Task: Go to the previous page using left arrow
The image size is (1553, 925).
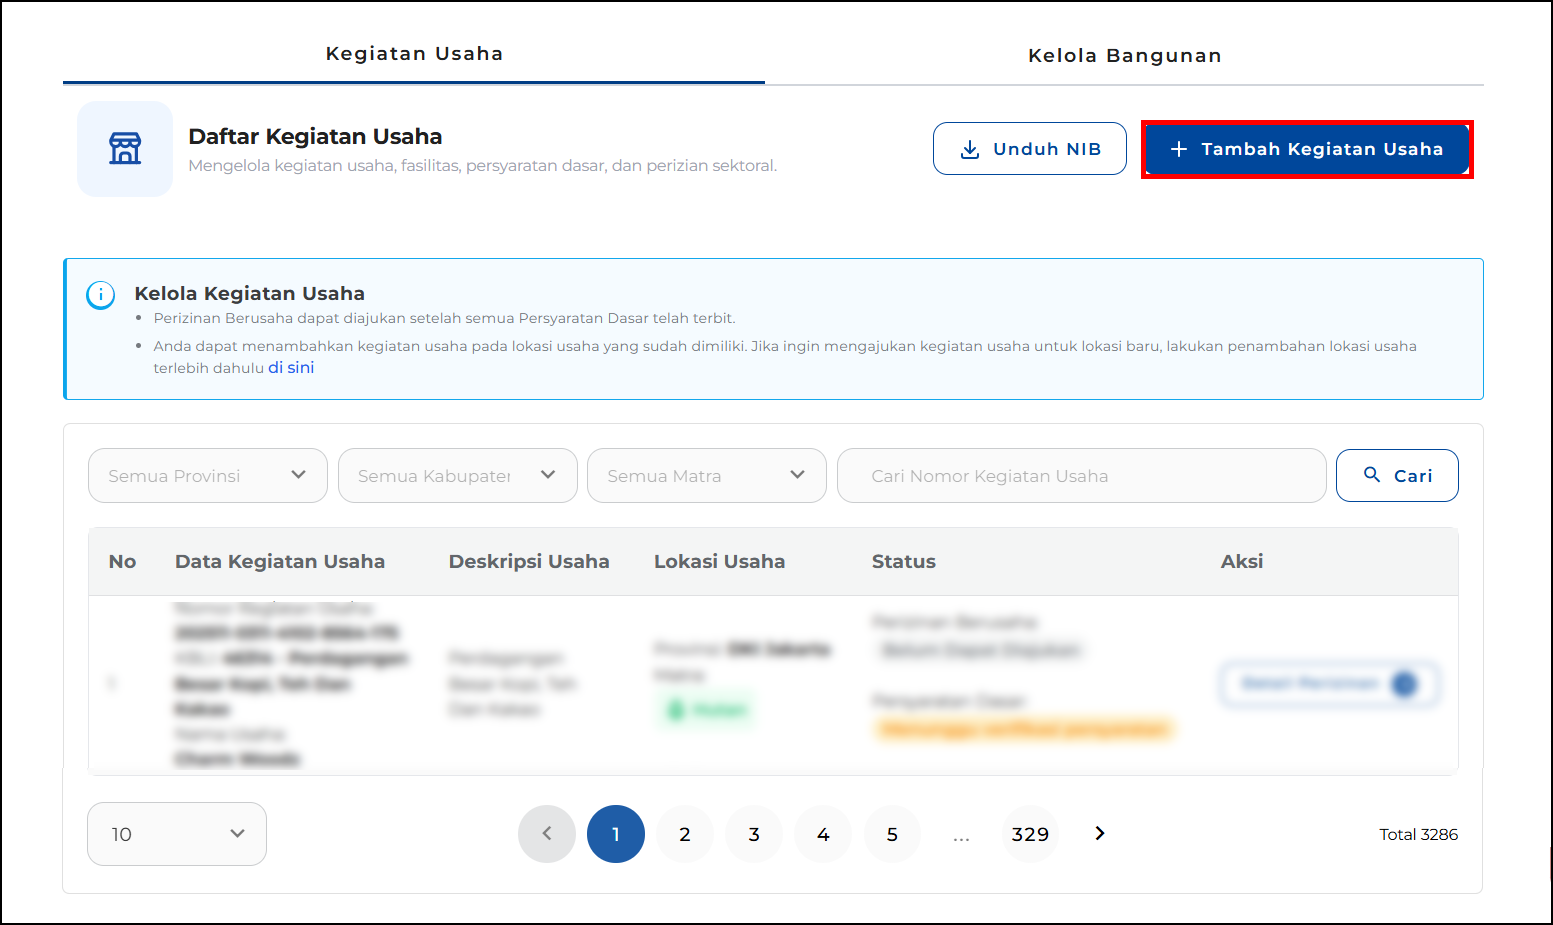Action: pyautogui.click(x=547, y=834)
